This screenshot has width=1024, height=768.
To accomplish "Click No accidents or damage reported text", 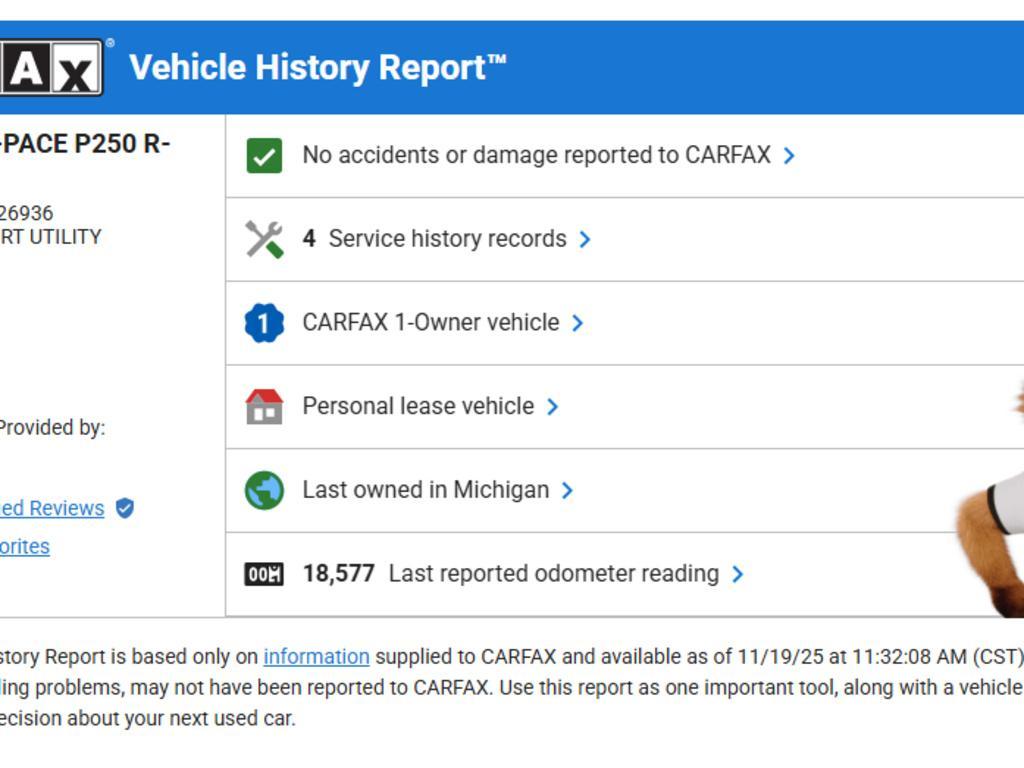I will (x=536, y=155).
